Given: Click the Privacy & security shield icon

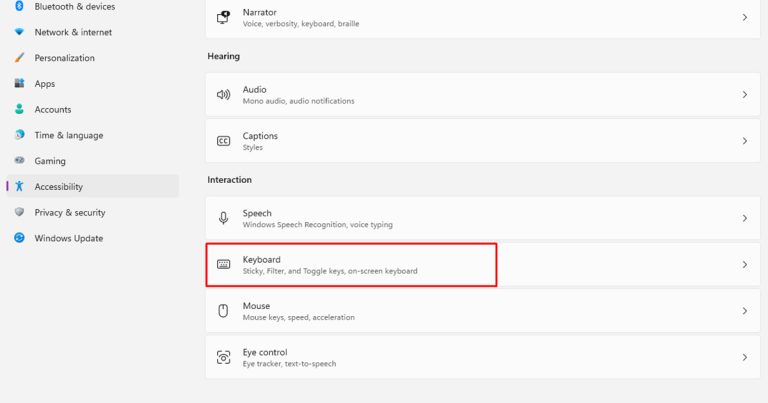Looking at the screenshot, I should pyautogui.click(x=19, y=212).
